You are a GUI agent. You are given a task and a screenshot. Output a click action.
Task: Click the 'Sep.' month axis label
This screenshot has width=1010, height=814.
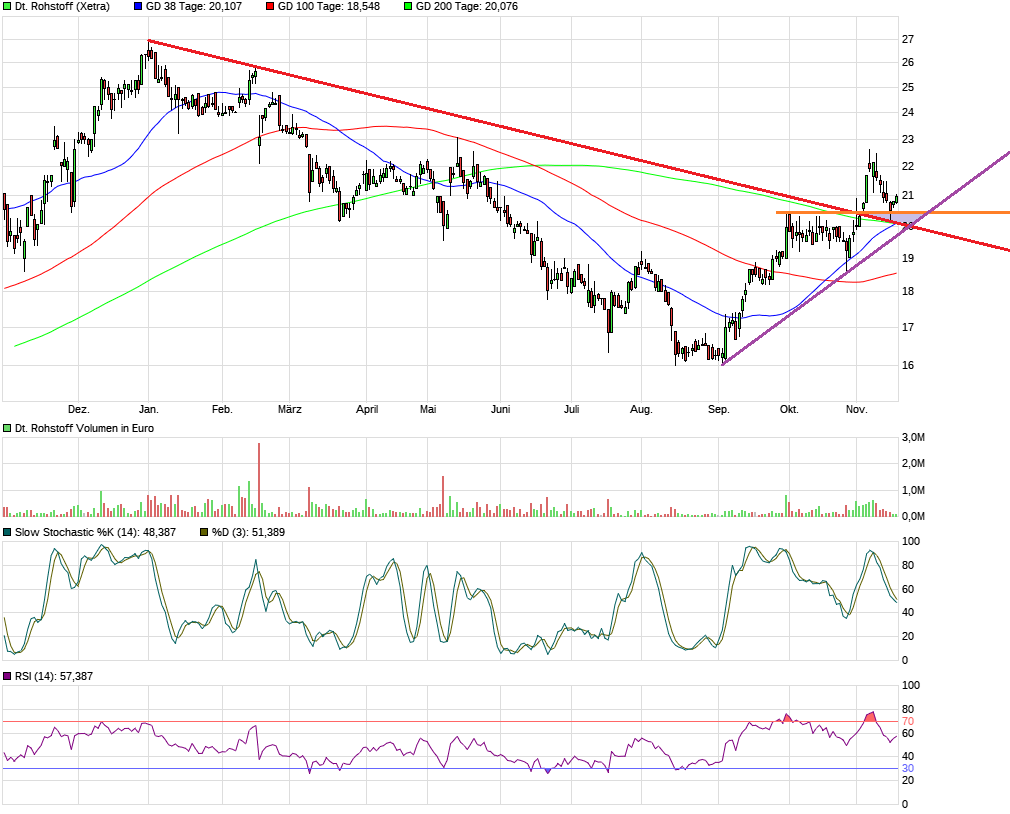point(719,410)
